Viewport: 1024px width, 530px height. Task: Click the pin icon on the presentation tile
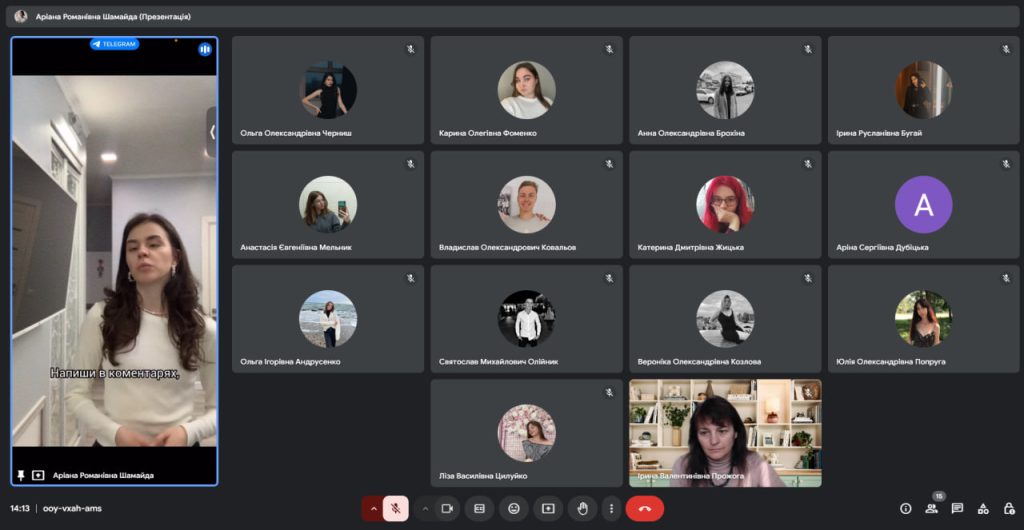21,475
